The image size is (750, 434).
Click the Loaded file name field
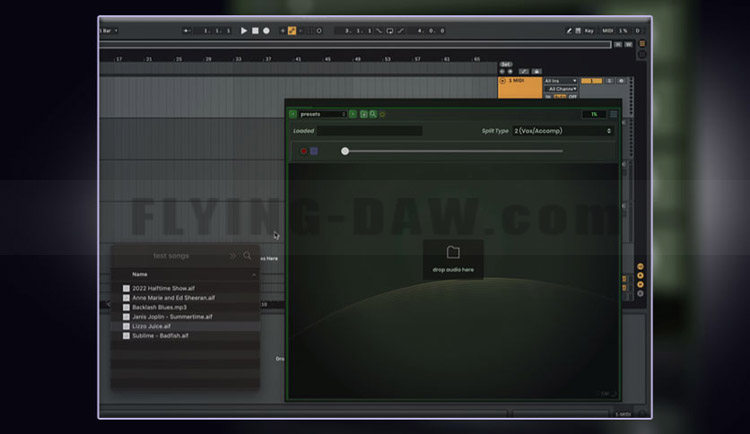pos(369,131)
